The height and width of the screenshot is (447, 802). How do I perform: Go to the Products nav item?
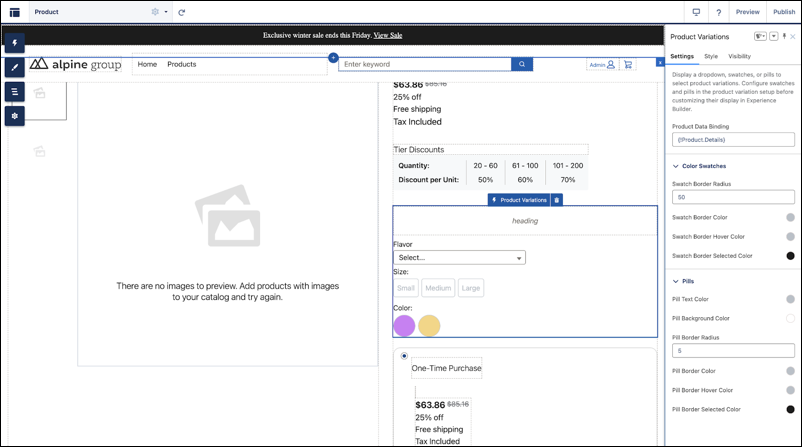pyautogui.click(x=182, y=64)
